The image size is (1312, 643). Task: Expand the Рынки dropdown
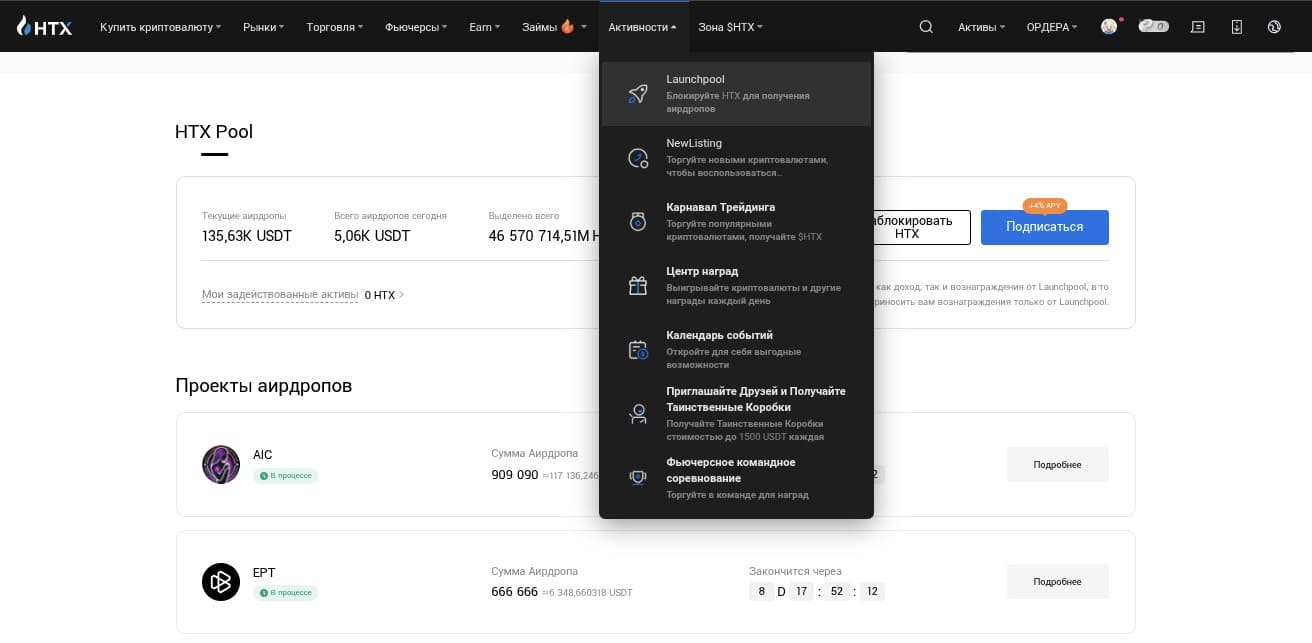pos(264,27)
